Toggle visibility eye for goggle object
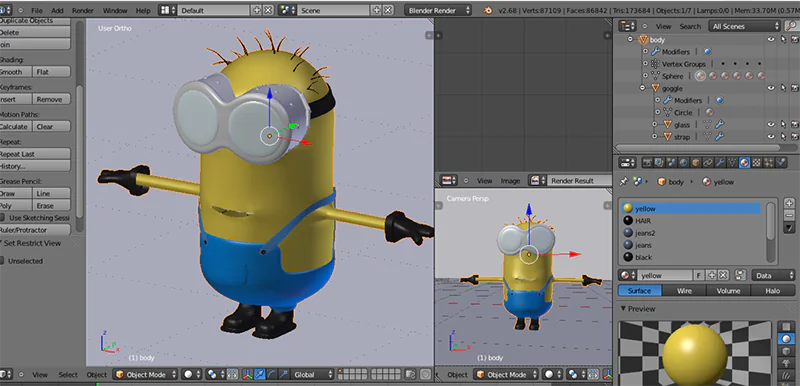800x386 pixels. [x=771, y=88]
